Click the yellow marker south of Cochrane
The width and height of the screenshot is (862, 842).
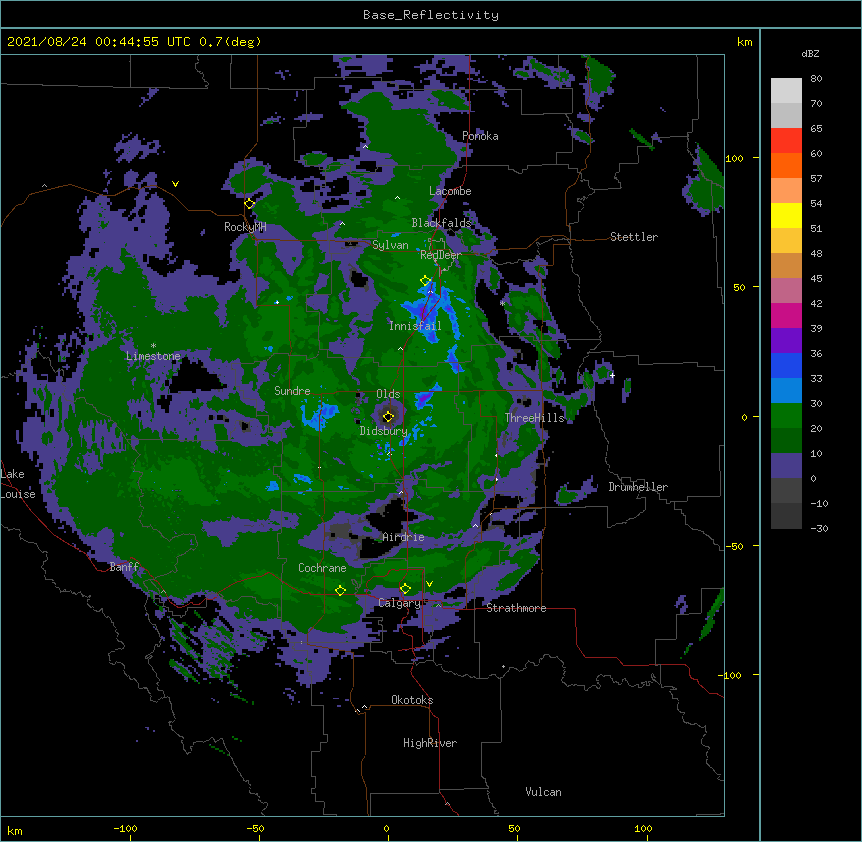(x=340, y=590)
